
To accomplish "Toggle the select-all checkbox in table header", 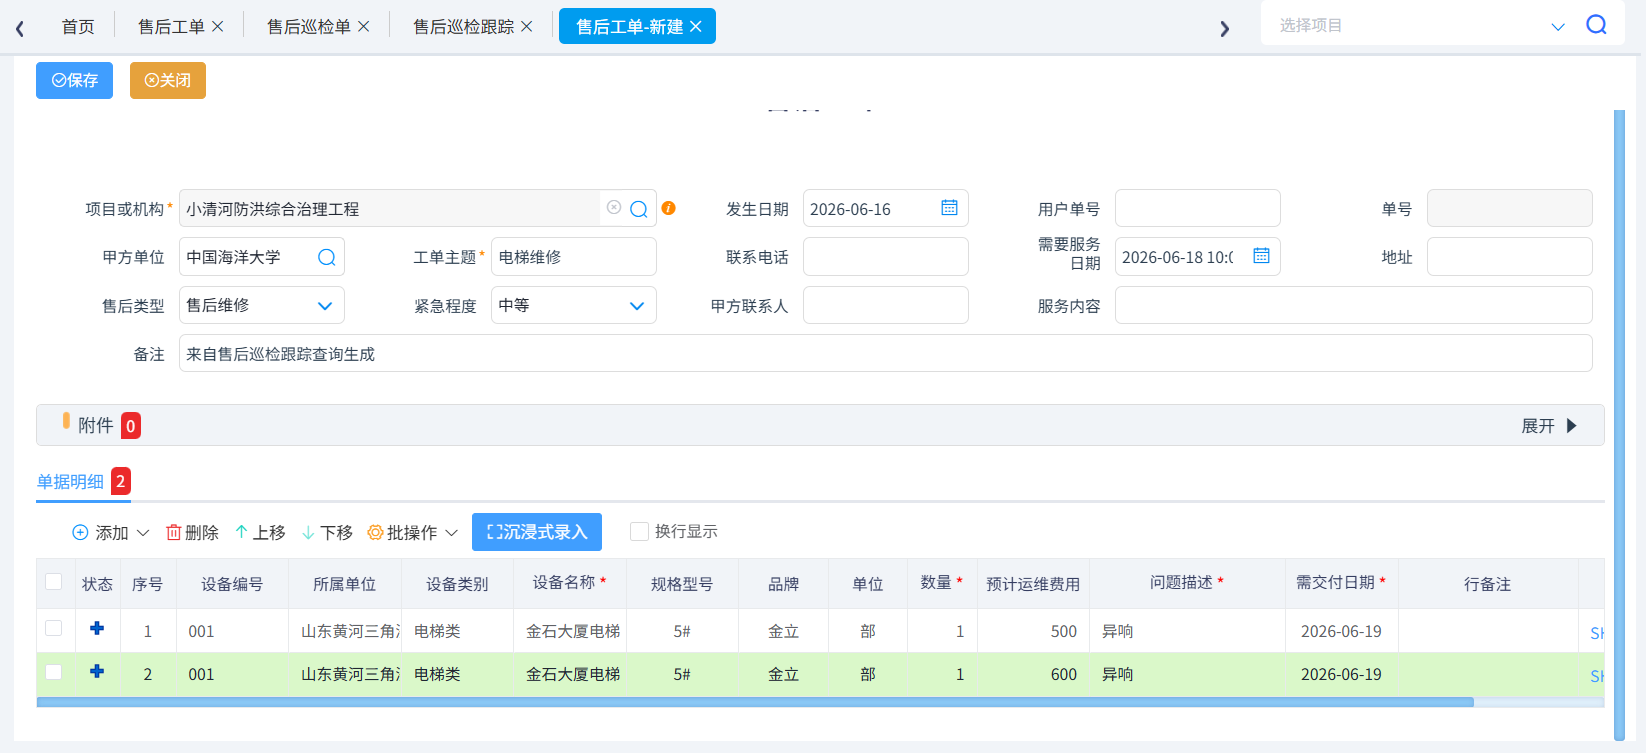I will (x=54, y=582).
